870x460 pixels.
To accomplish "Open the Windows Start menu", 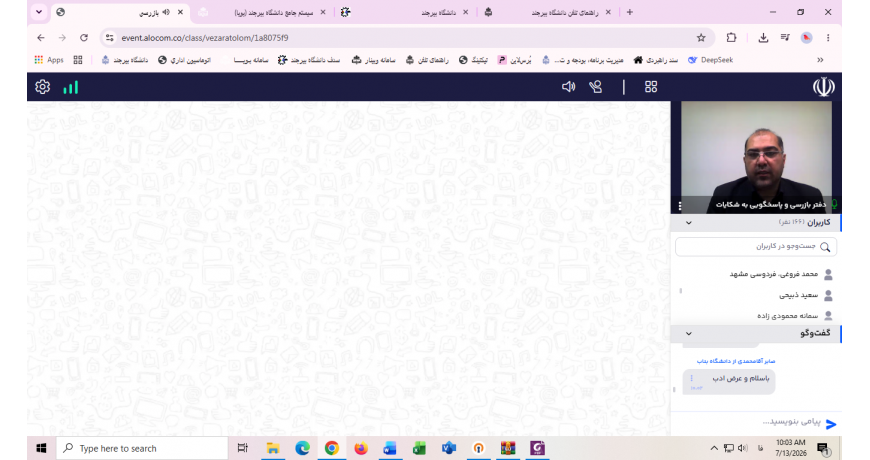I will pyautogui.click(x=41, y=448).
